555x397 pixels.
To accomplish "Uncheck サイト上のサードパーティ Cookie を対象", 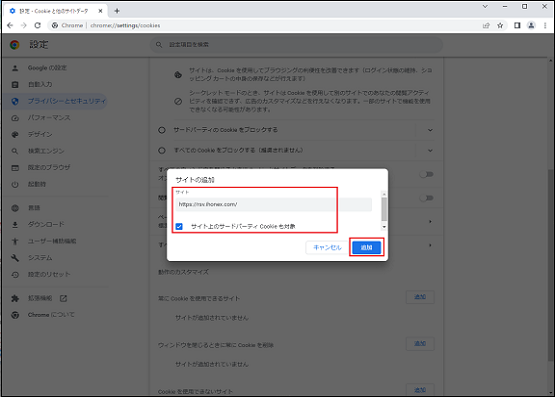I will pos(179,226).
